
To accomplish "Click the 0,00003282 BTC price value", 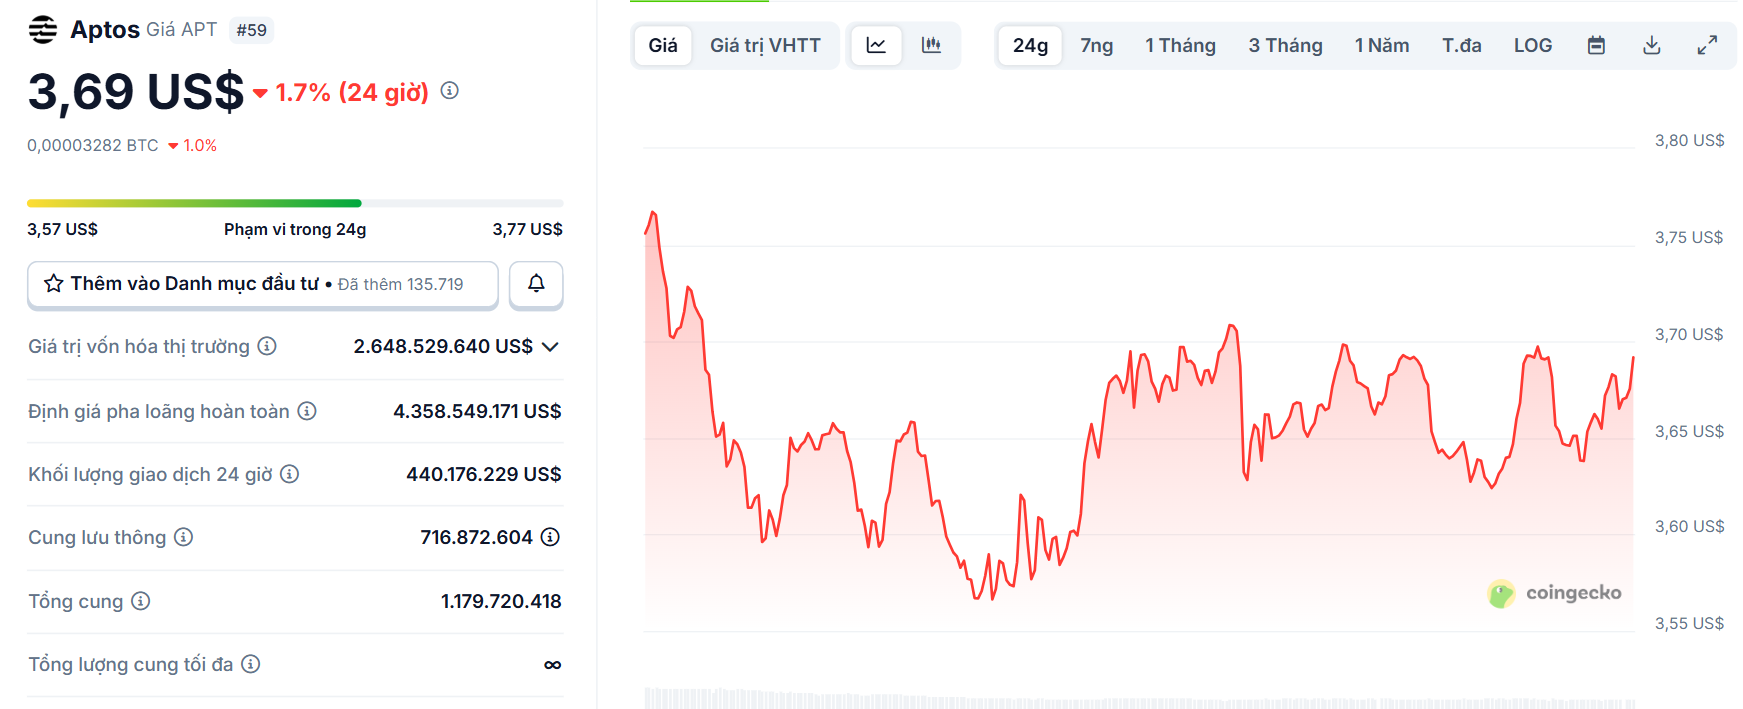I will point(93,146).
